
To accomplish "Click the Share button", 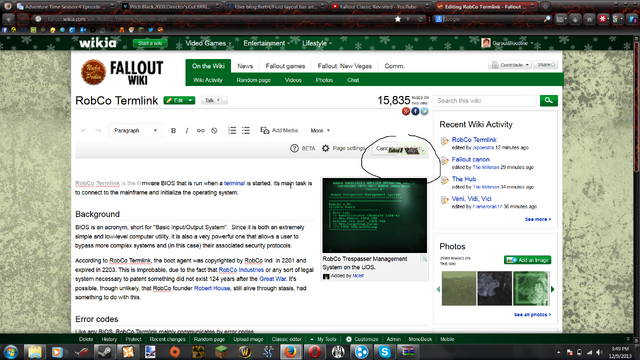I will click(x=545, y=65).
